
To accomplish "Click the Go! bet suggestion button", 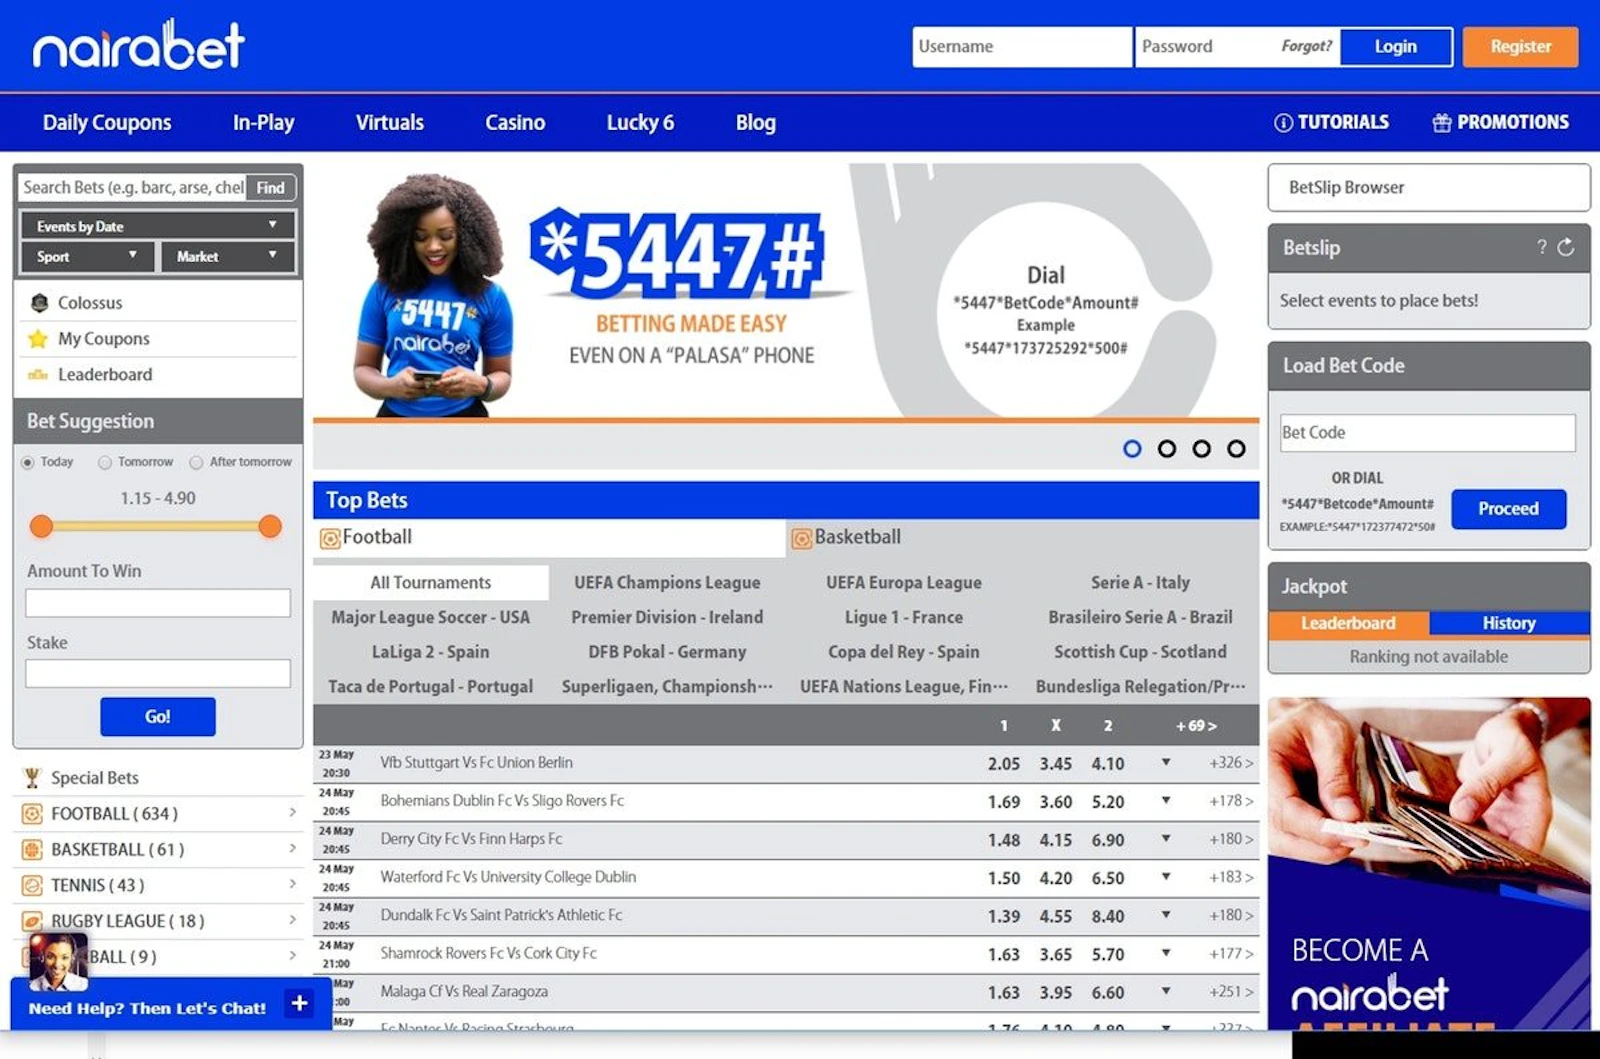I will (x=158, y=716).
